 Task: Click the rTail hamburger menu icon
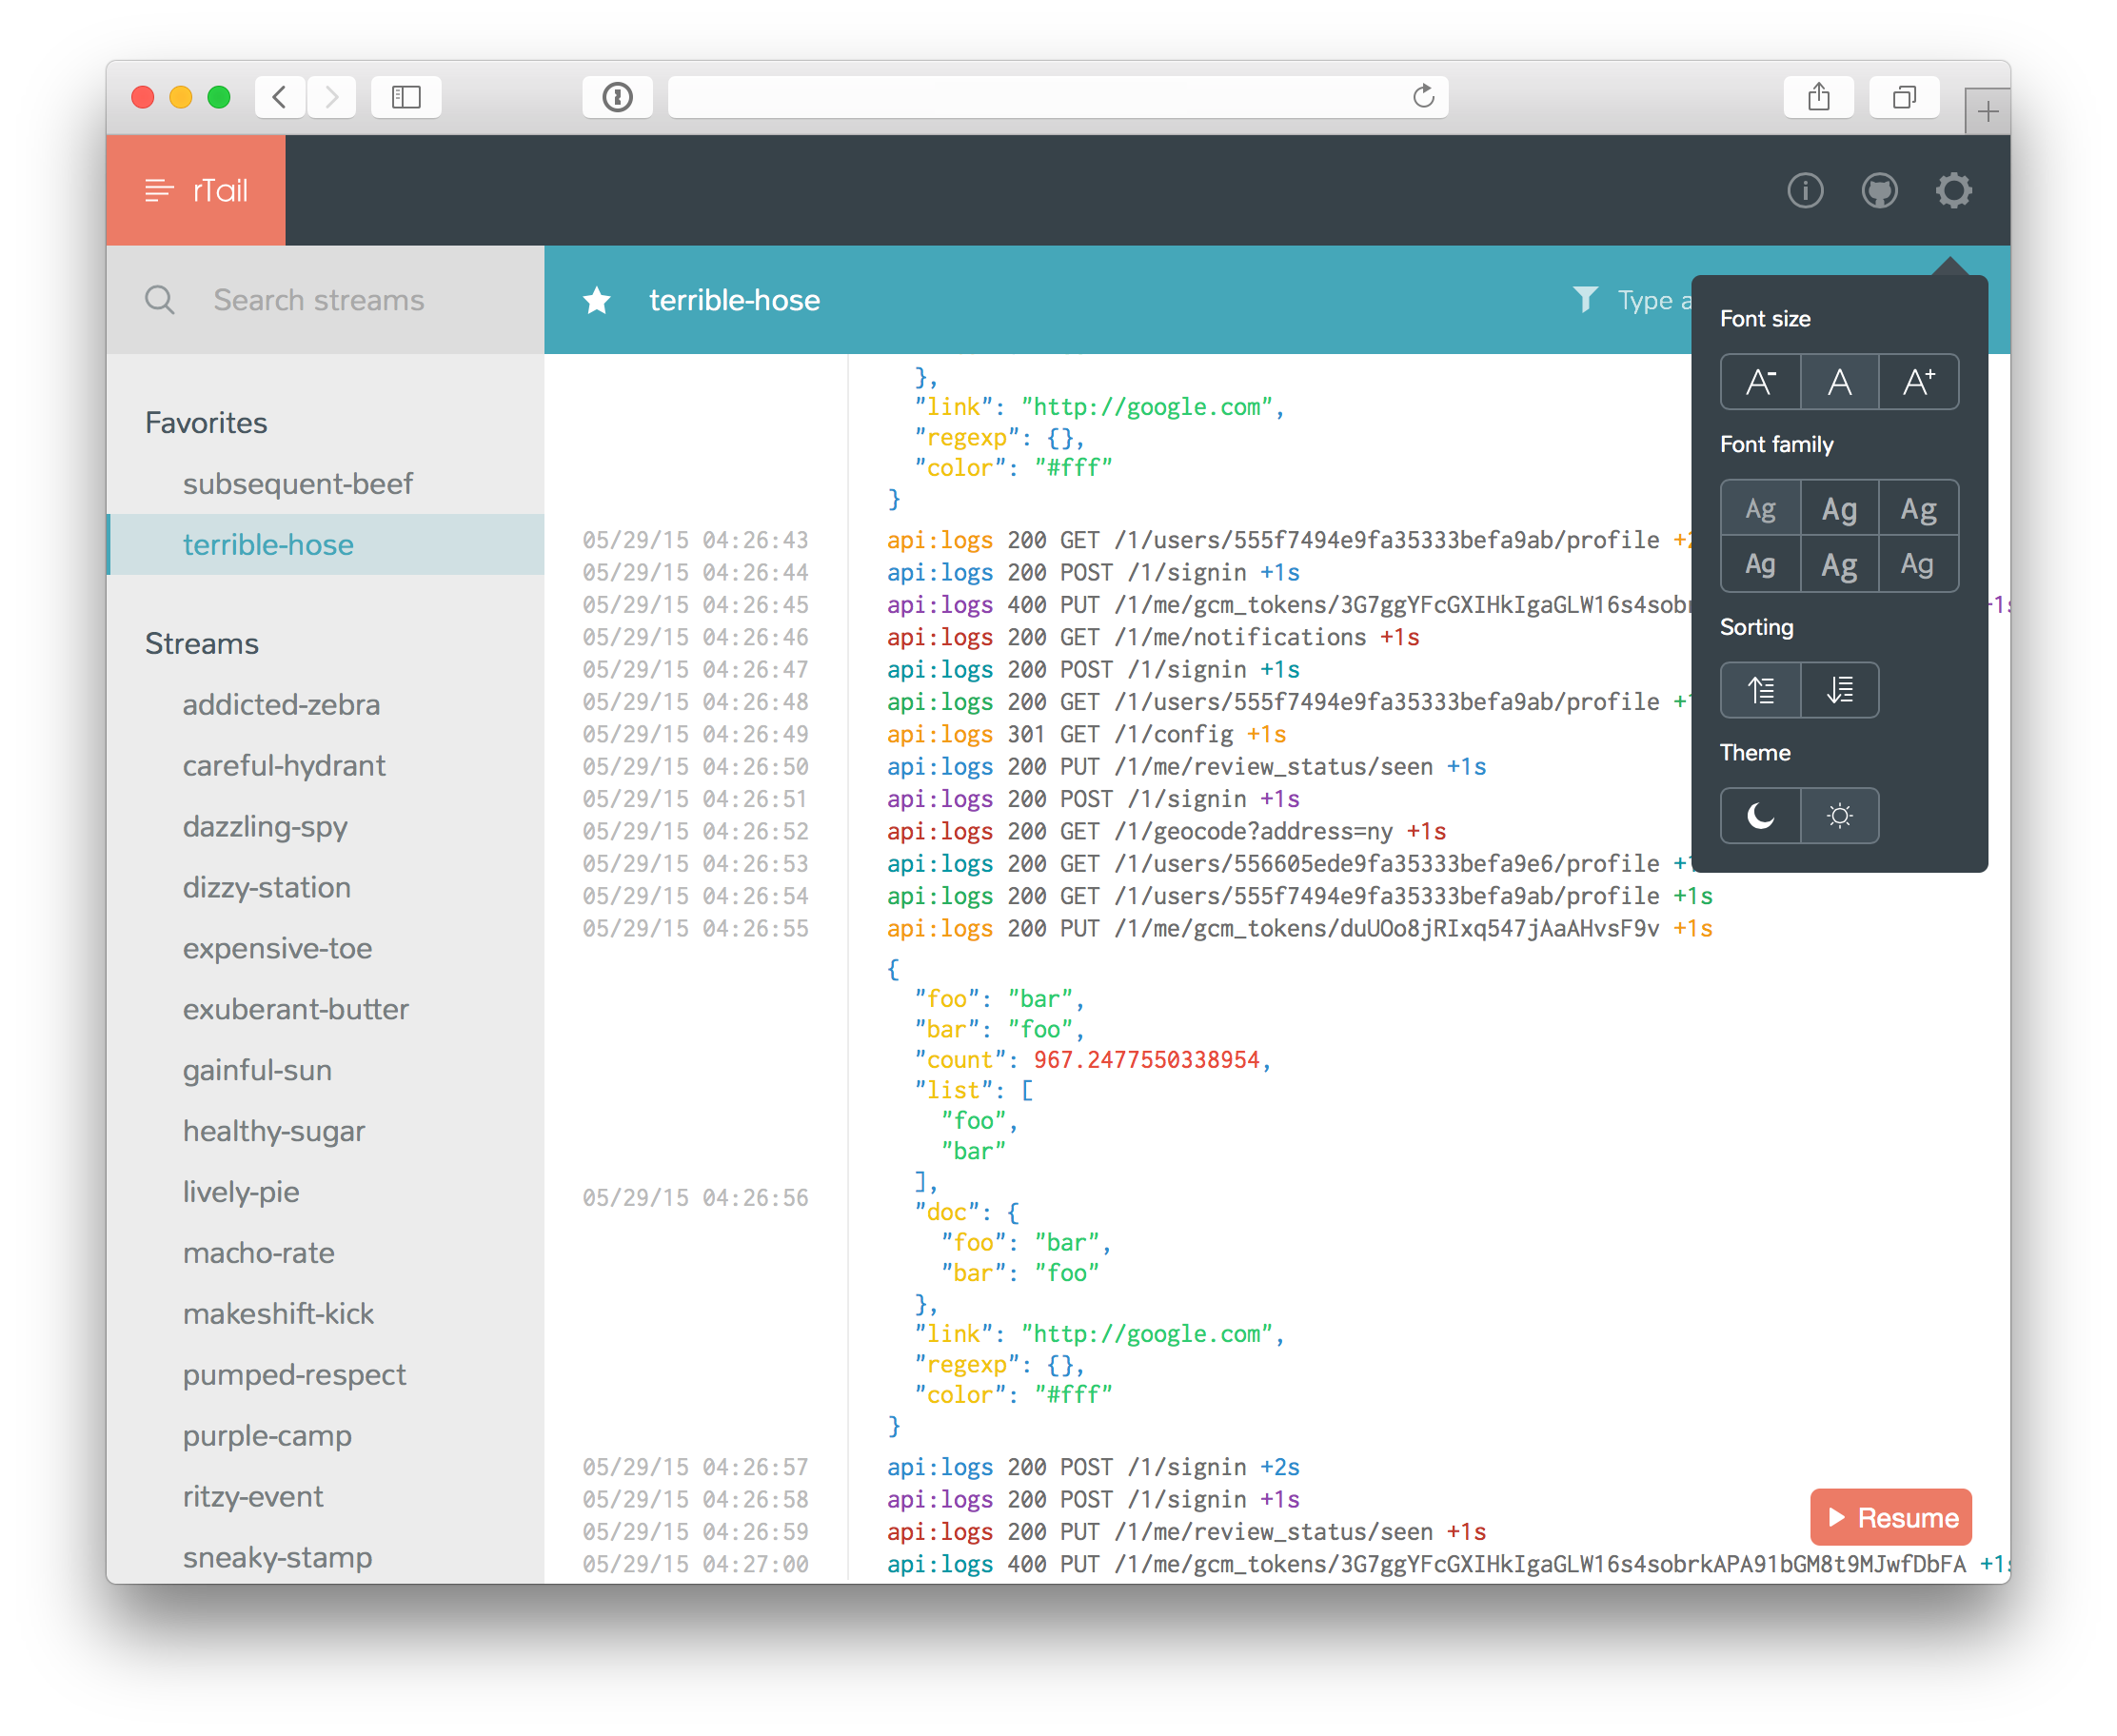(x=155, y=191)
